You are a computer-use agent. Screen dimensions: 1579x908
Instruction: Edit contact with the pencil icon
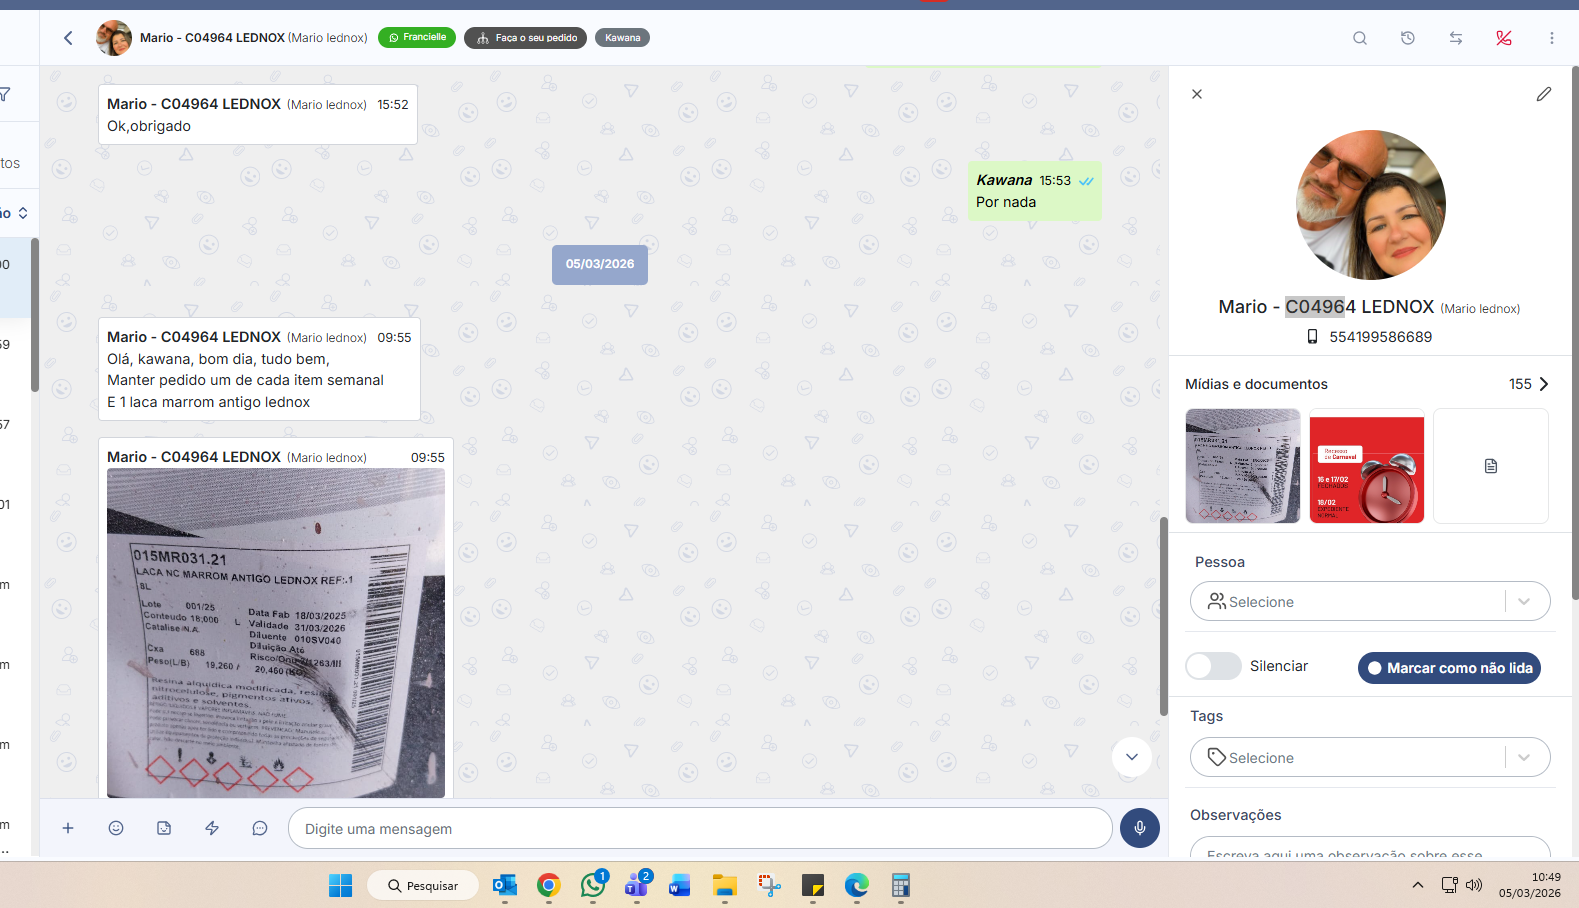click(x=1543, y=94)
